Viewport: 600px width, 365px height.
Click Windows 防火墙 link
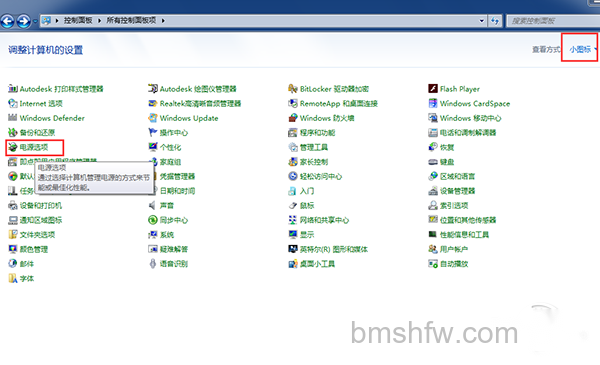click(327, 118)
